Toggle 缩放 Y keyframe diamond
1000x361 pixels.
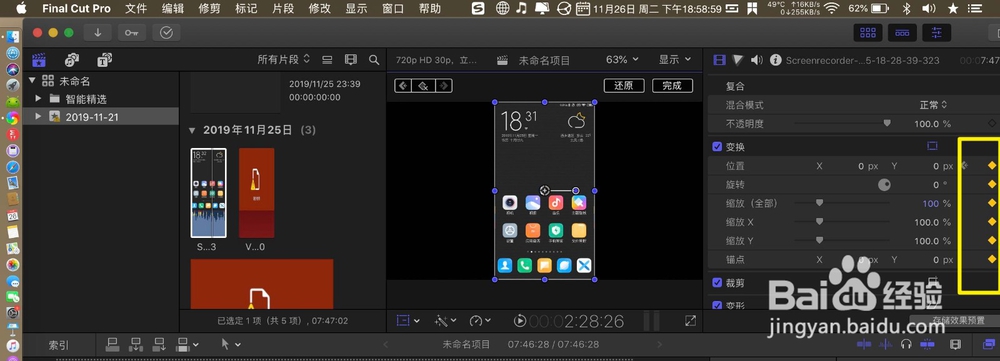click(x=992, y=240)
